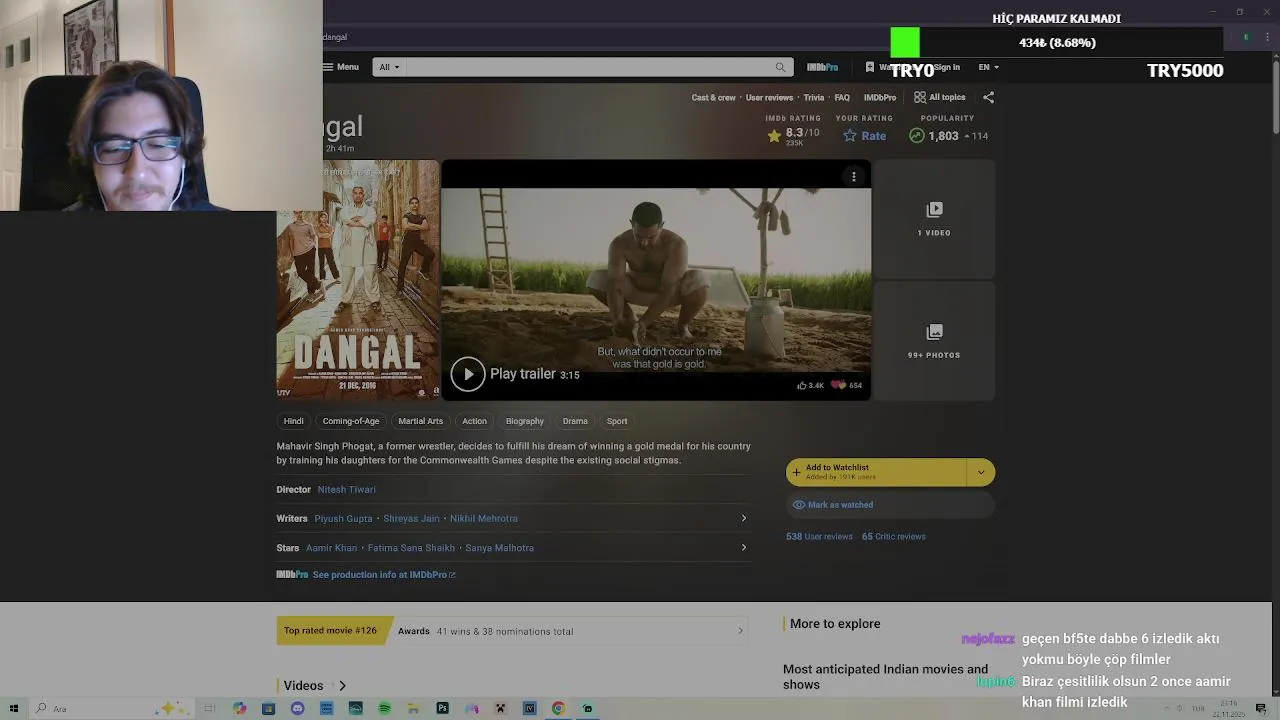1280x720 pixels.
Task: Open the trailer three-dot options menu
Action: click(x=853, y=176)
